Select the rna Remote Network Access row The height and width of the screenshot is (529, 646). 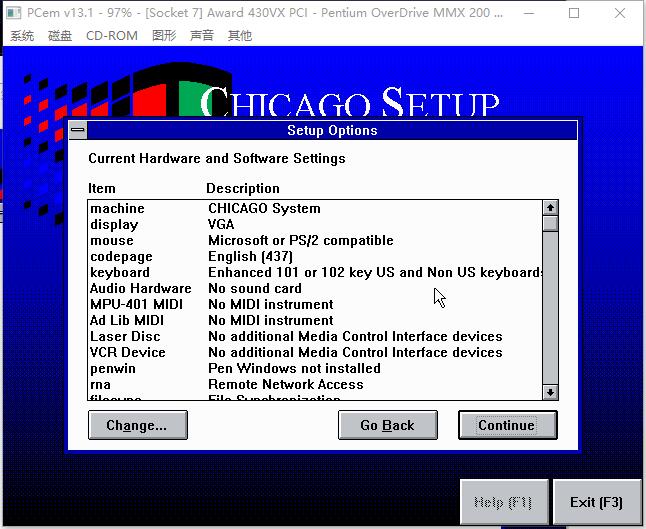[x=315, y=384]
